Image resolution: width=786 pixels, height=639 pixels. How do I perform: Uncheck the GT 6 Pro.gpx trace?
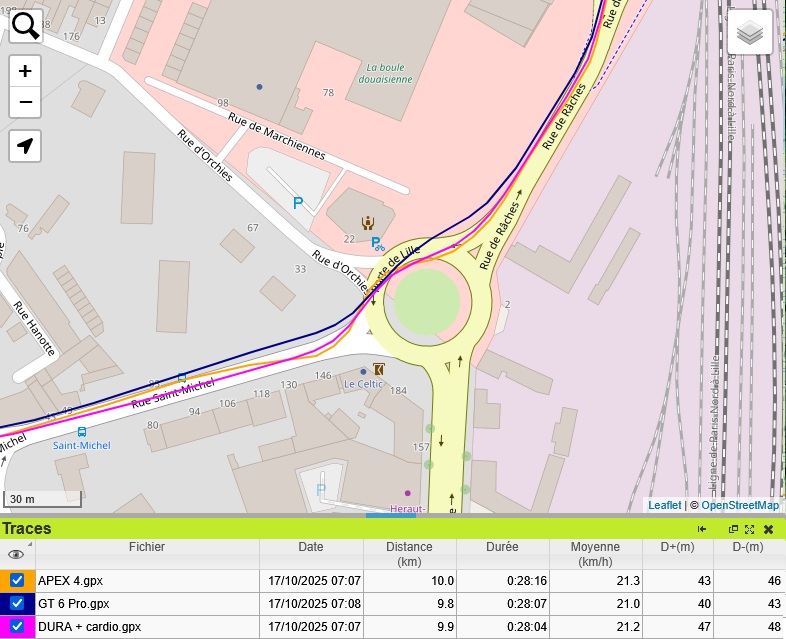[x=17, y=603]
